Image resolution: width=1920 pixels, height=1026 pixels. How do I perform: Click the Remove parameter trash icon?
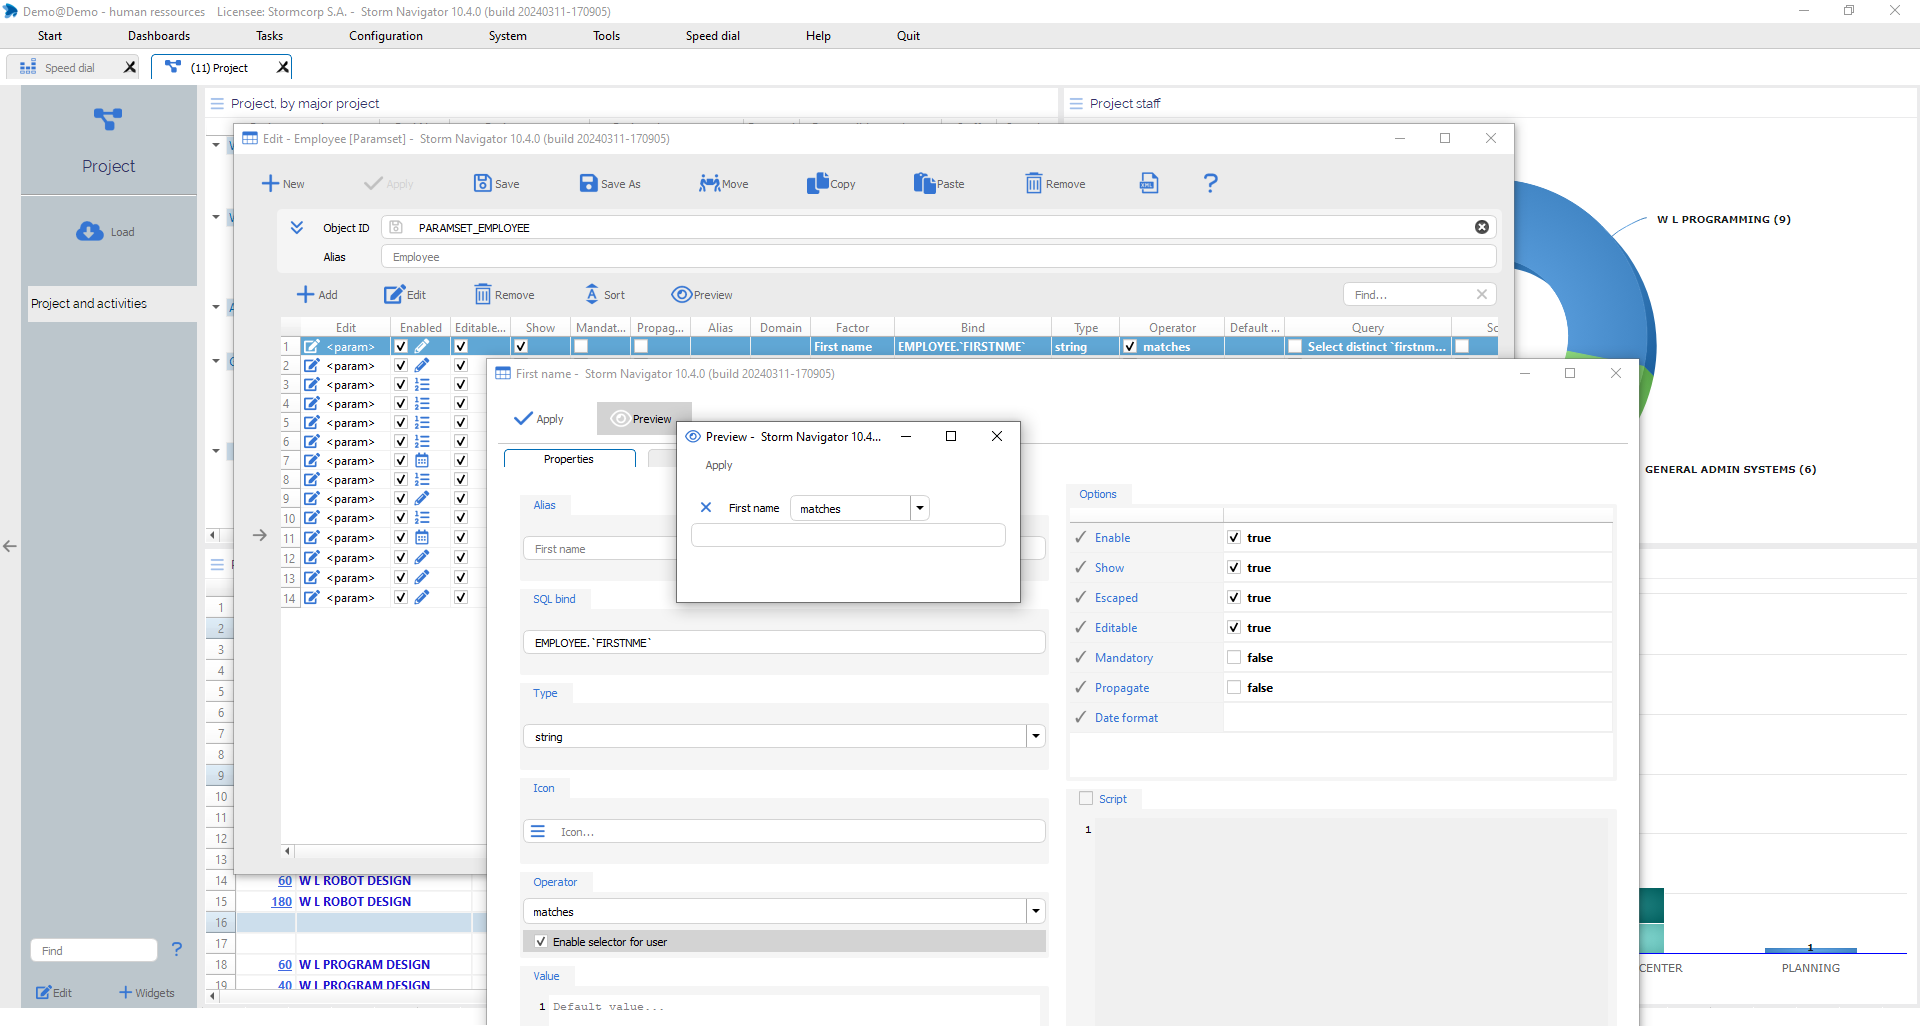coord(482,294)
